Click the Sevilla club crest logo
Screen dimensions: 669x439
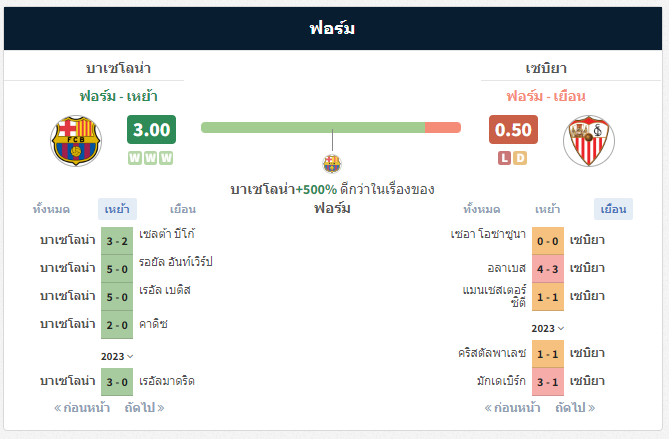click(587, 141)
